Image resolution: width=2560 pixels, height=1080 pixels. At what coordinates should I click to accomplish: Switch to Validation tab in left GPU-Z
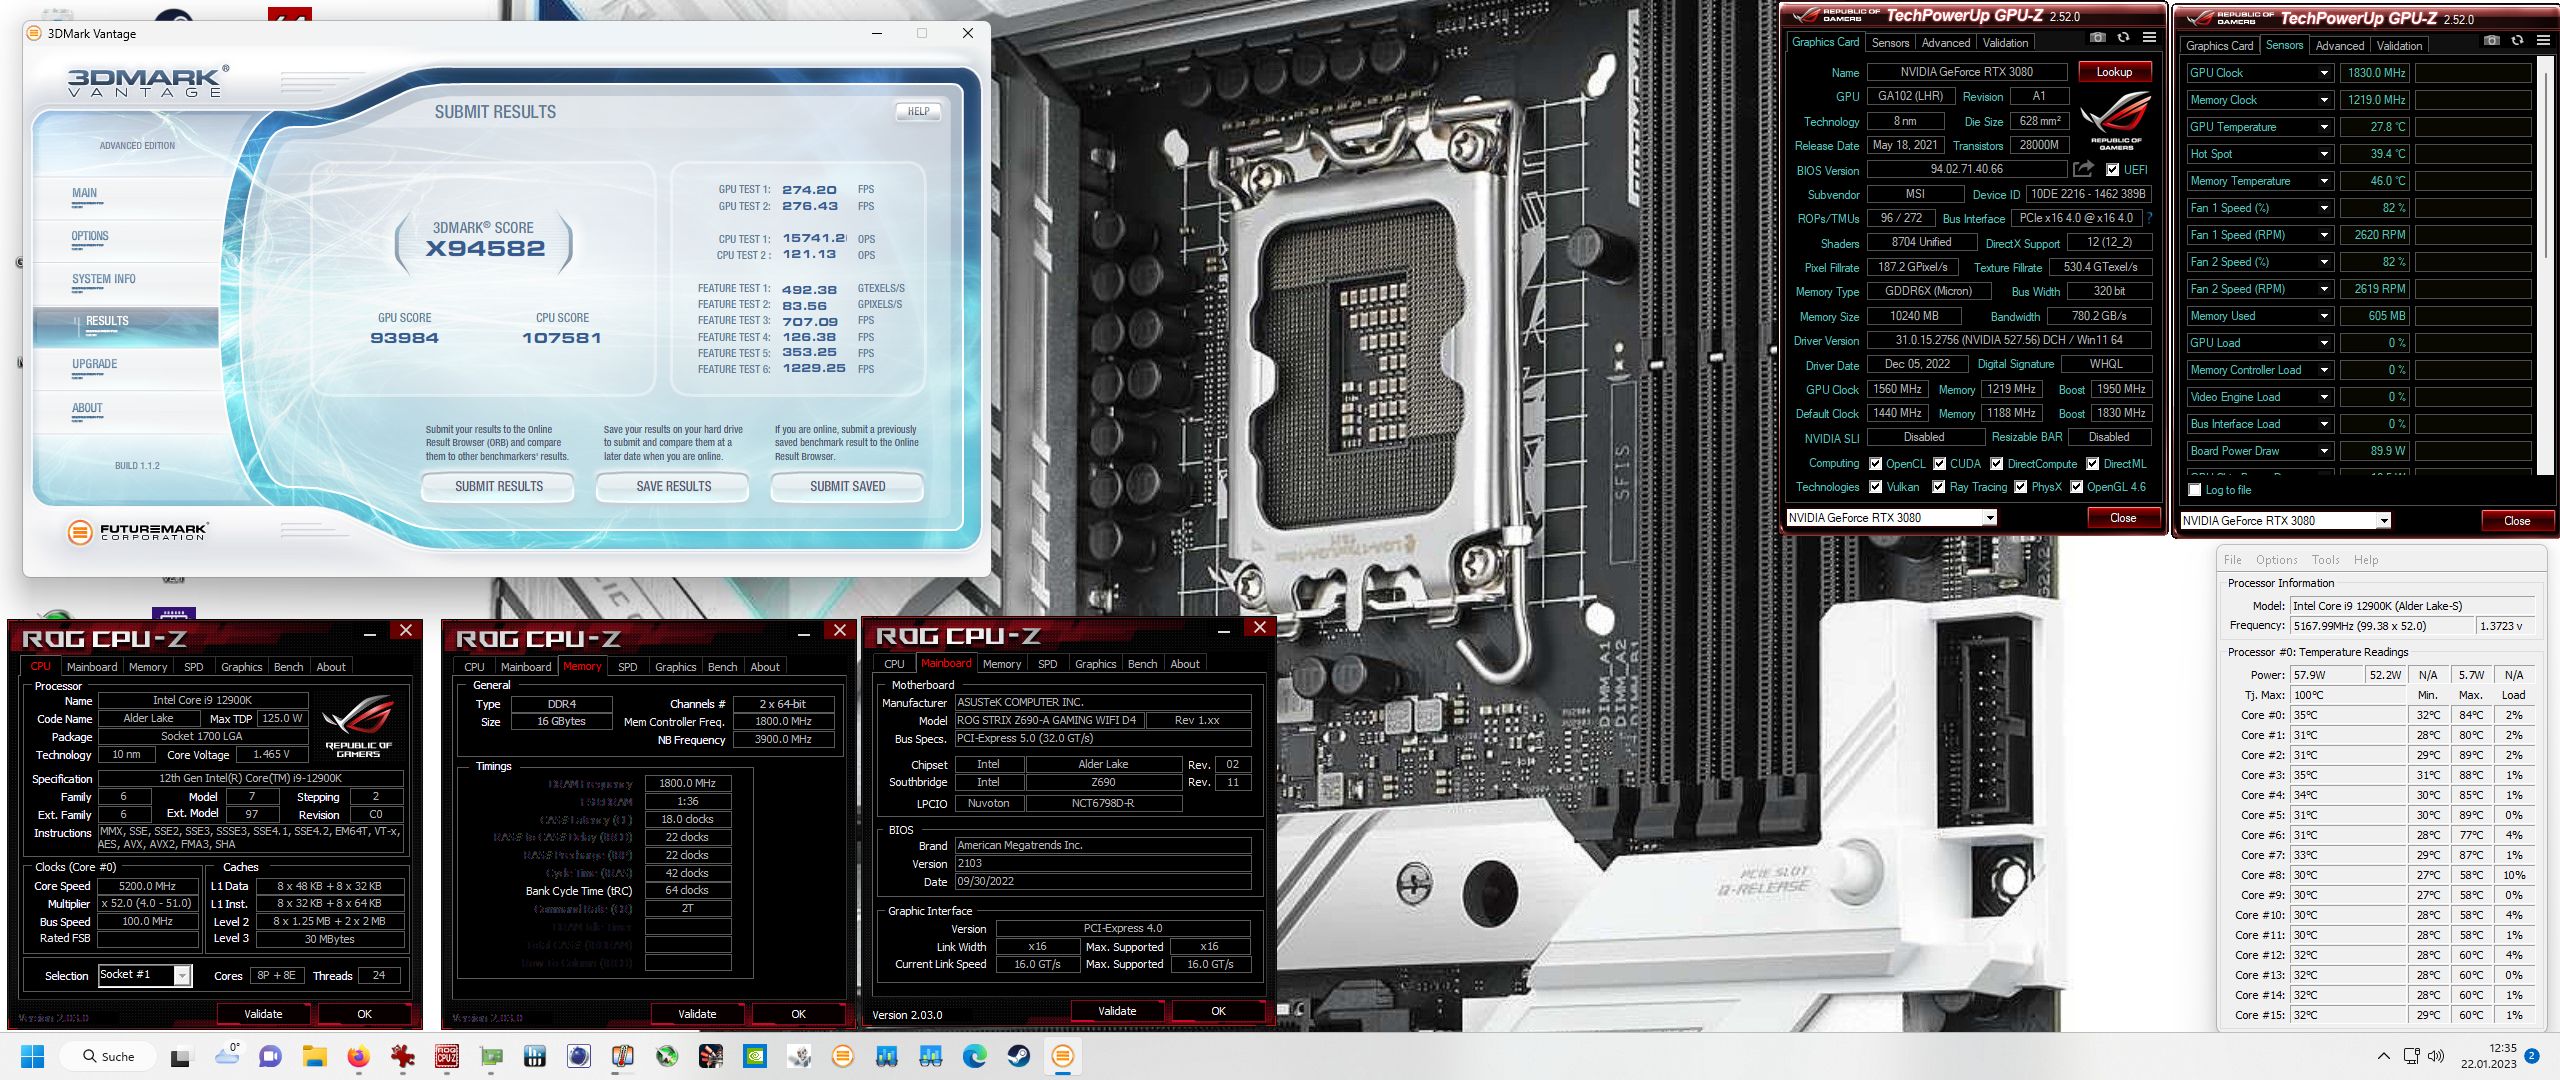tap(2005, 43)
